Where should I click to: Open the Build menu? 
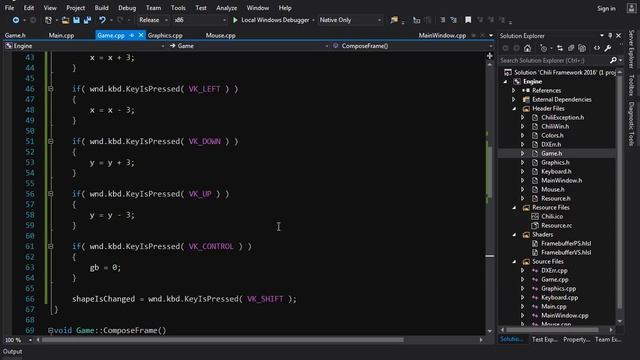[x=101, y=8]
